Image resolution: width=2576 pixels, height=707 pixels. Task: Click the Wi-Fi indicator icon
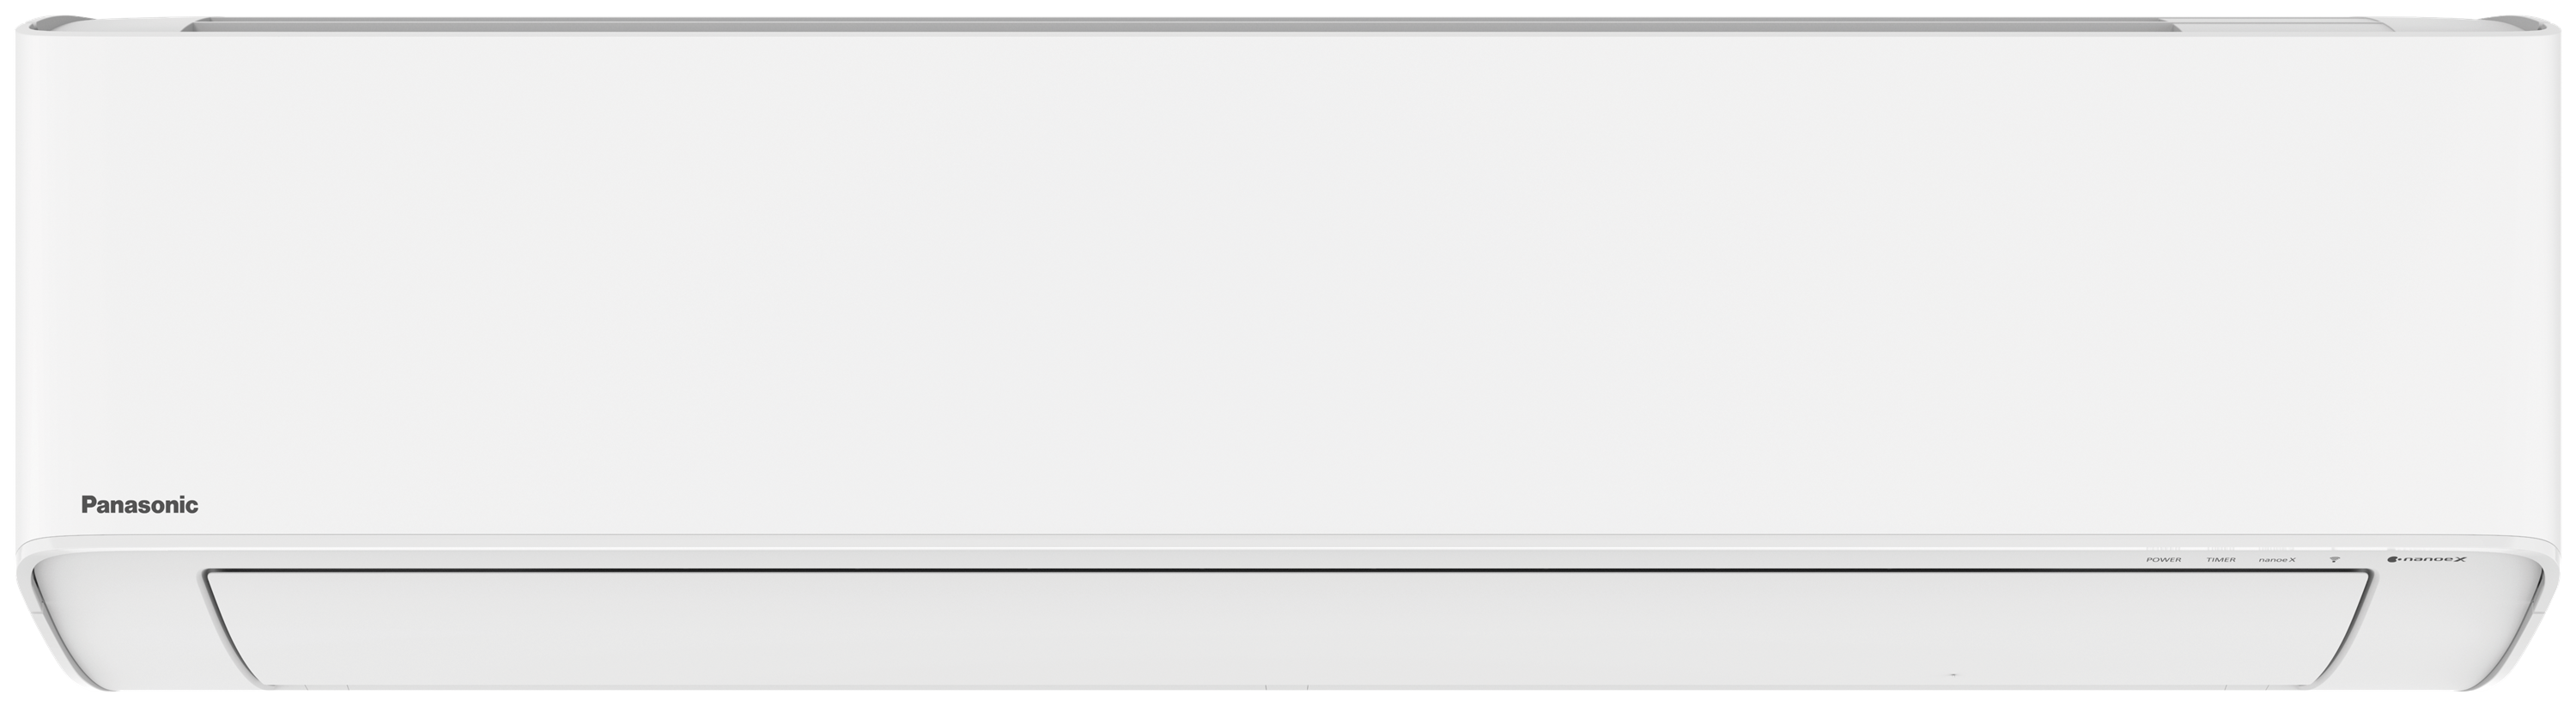click(2335, 559)
